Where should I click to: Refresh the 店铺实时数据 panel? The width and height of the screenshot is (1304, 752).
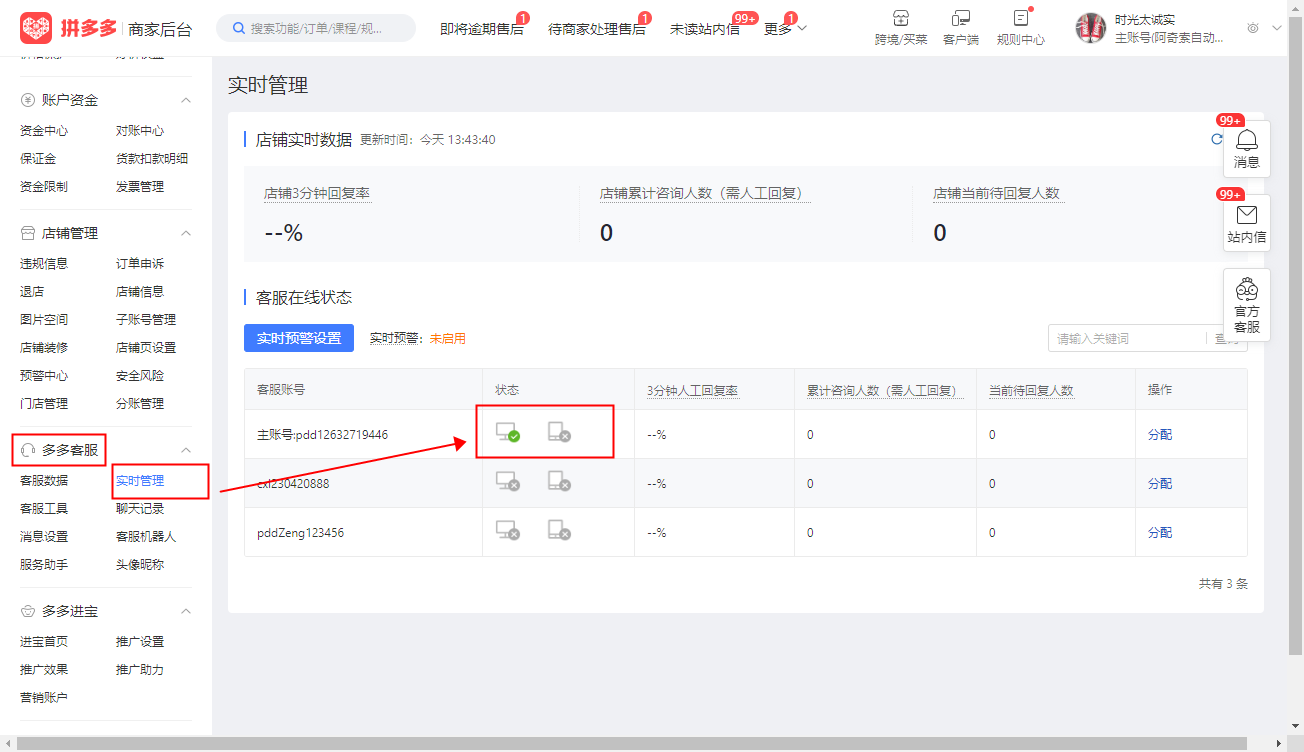coord(1217,139)
